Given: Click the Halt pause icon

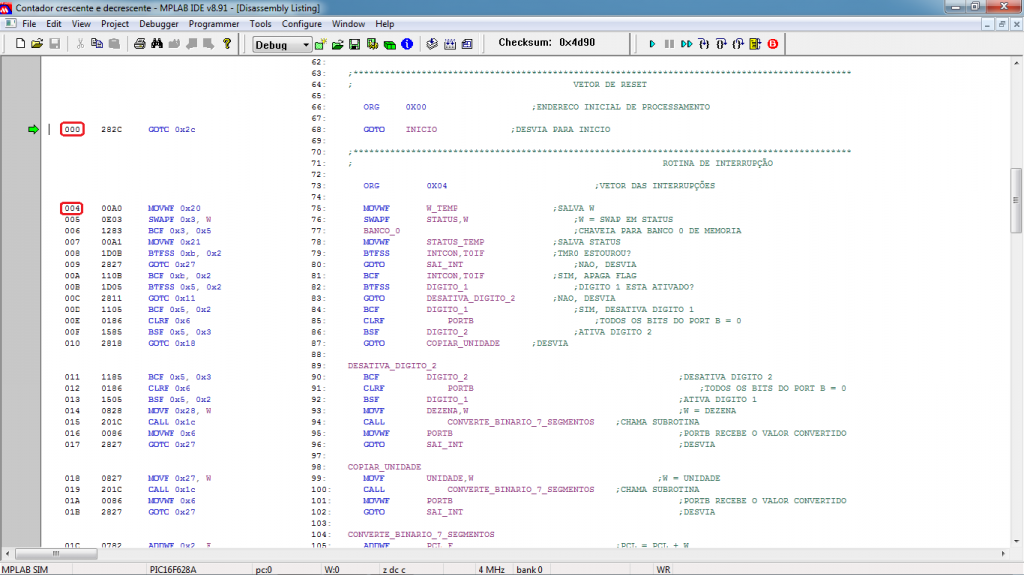Looking at the screenshot, I should tap(669, 44).
